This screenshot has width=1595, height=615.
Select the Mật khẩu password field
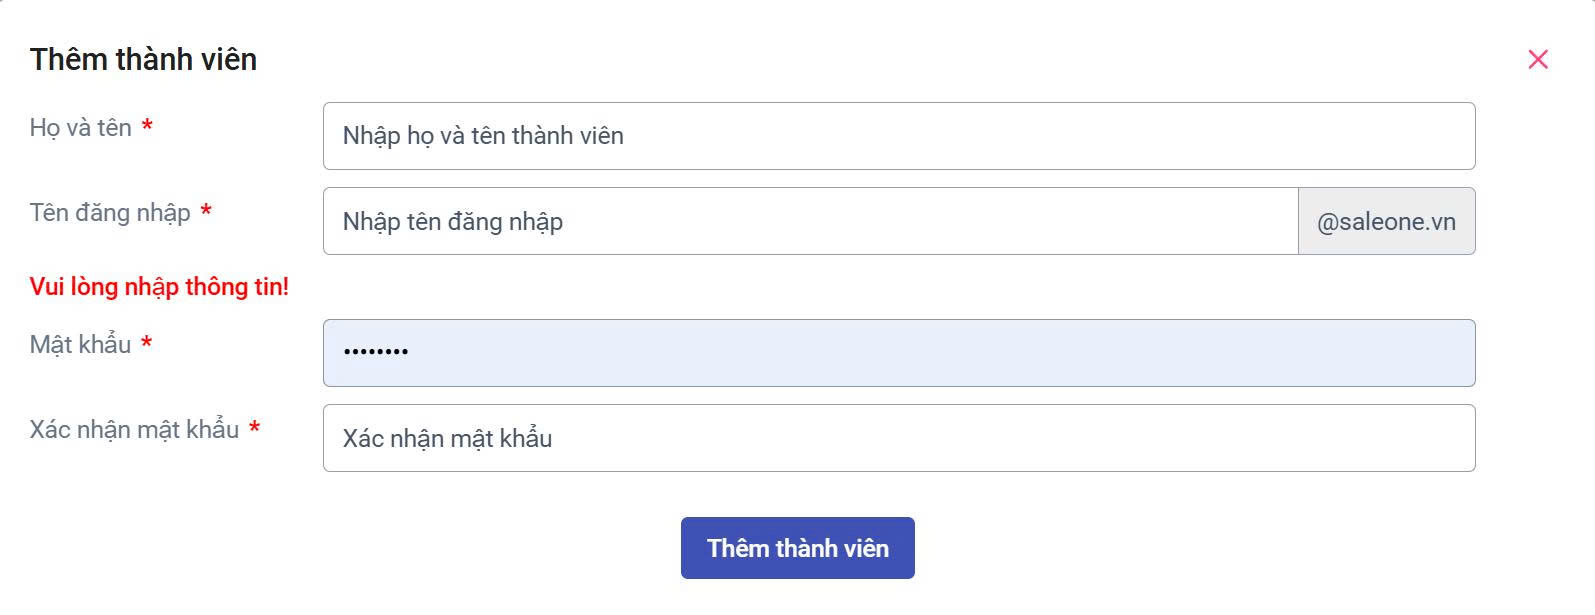(898, 353)
